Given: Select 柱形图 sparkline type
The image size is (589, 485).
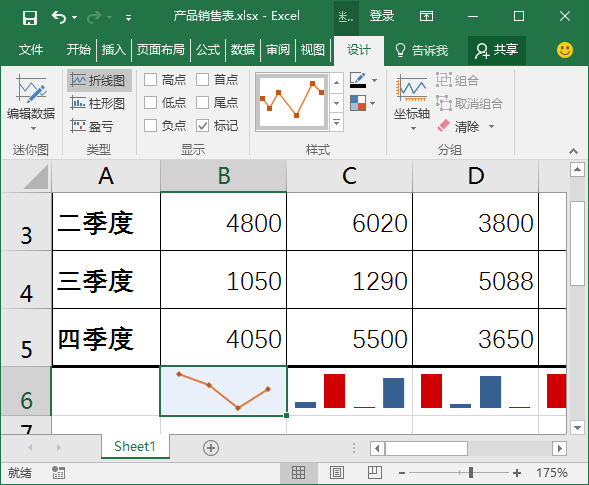Looking at the screenshot, I should click(98, 103).
